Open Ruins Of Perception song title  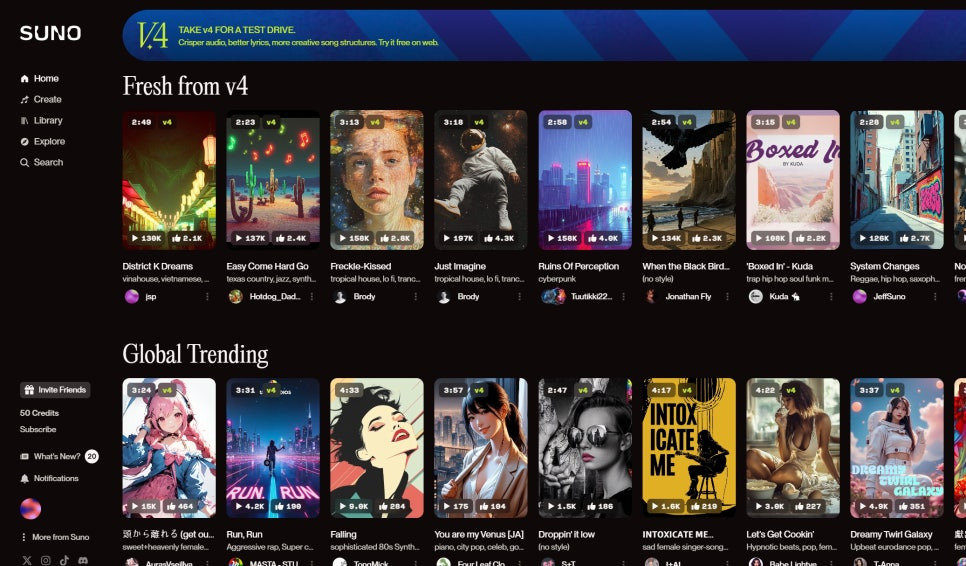coord(578,266)
